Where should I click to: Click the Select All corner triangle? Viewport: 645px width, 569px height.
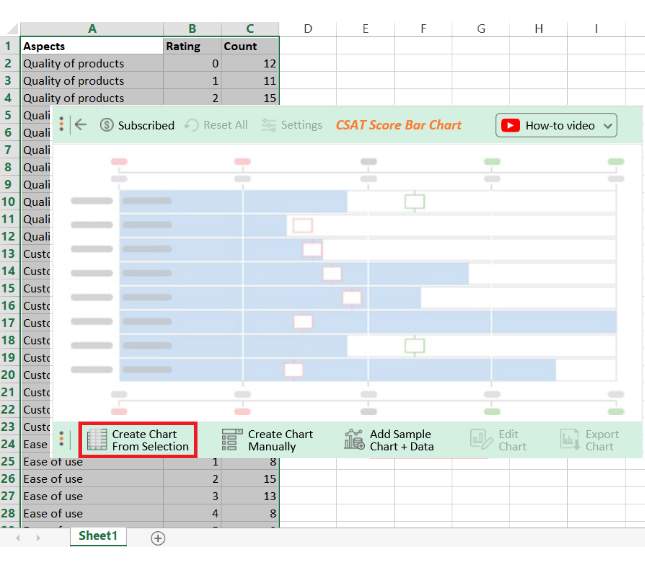pyautogui.click(x=12, y=29)
